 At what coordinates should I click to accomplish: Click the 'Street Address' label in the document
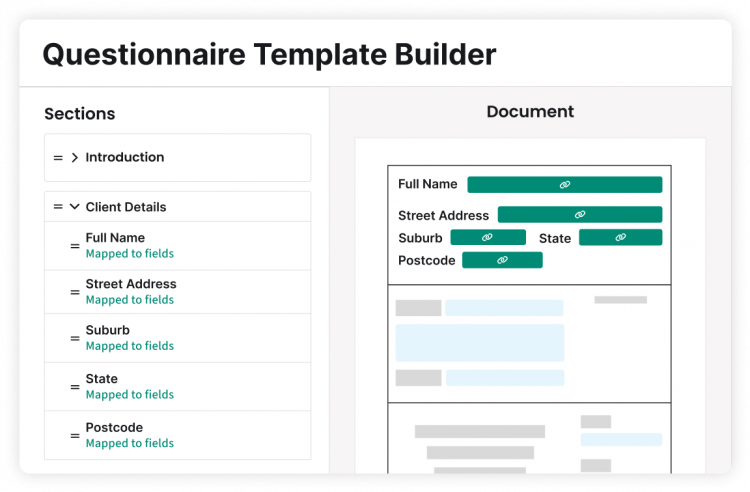[443, 216]
